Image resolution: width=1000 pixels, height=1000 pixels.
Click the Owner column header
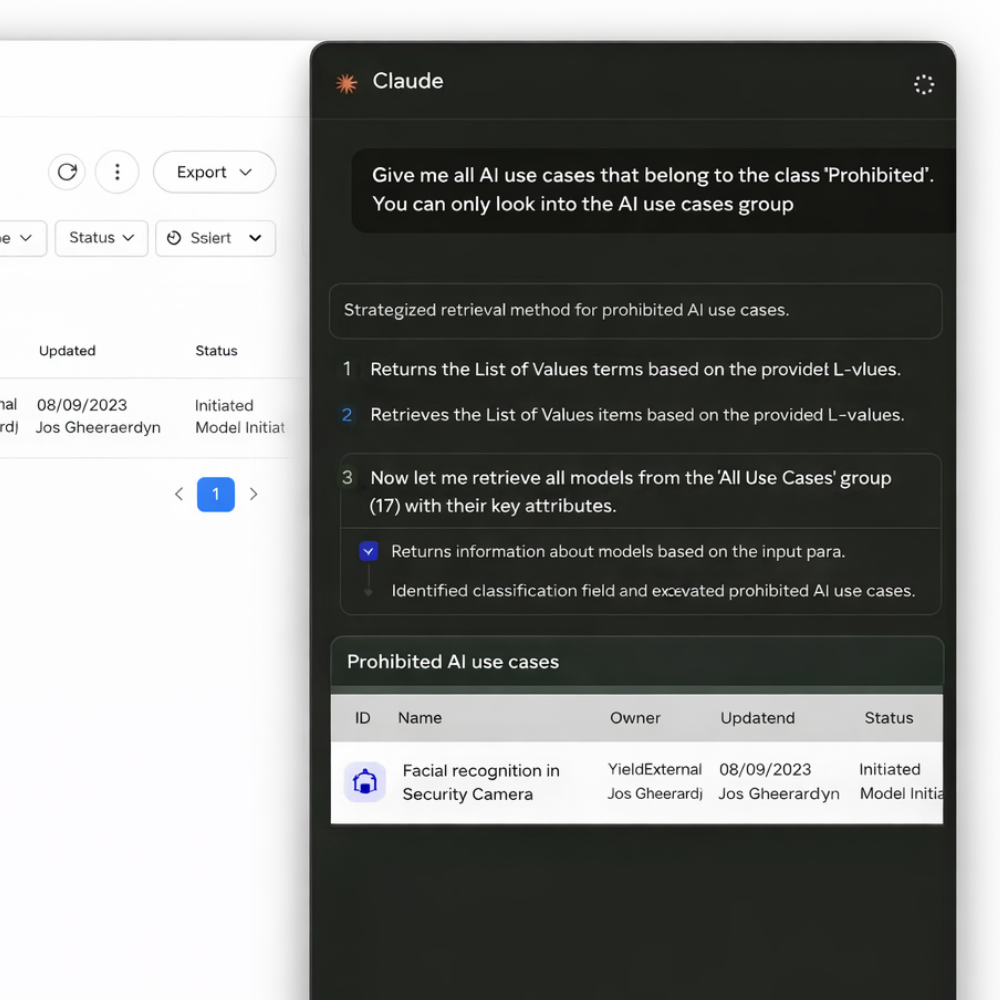[635, 717]
